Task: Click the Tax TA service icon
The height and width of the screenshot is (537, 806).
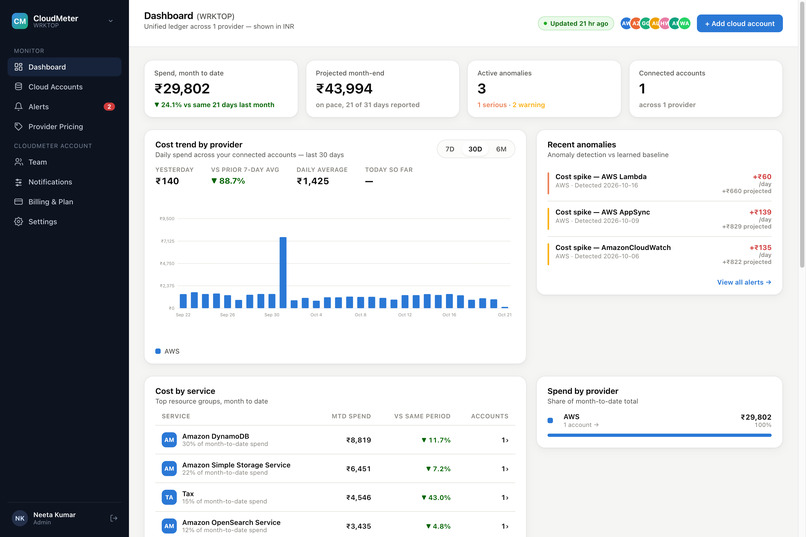Action: (169, 497)
